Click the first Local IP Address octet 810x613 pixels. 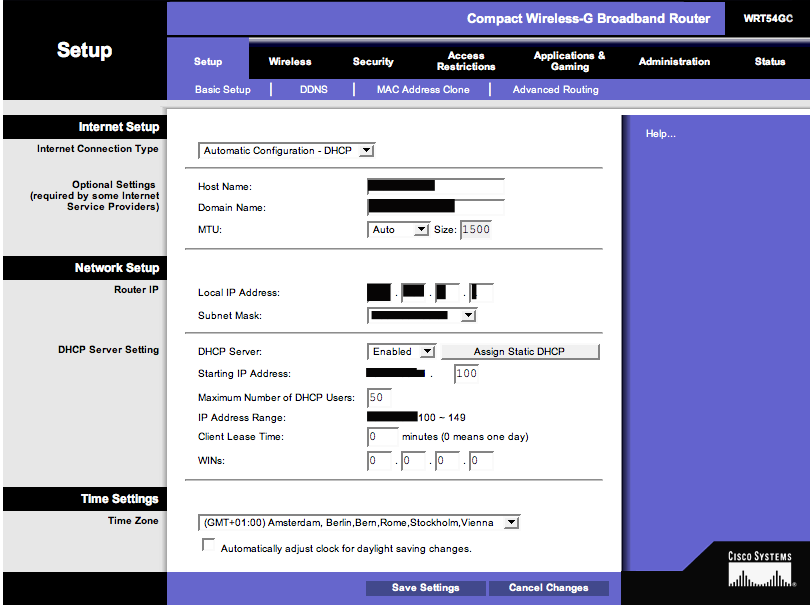[379, 292]
